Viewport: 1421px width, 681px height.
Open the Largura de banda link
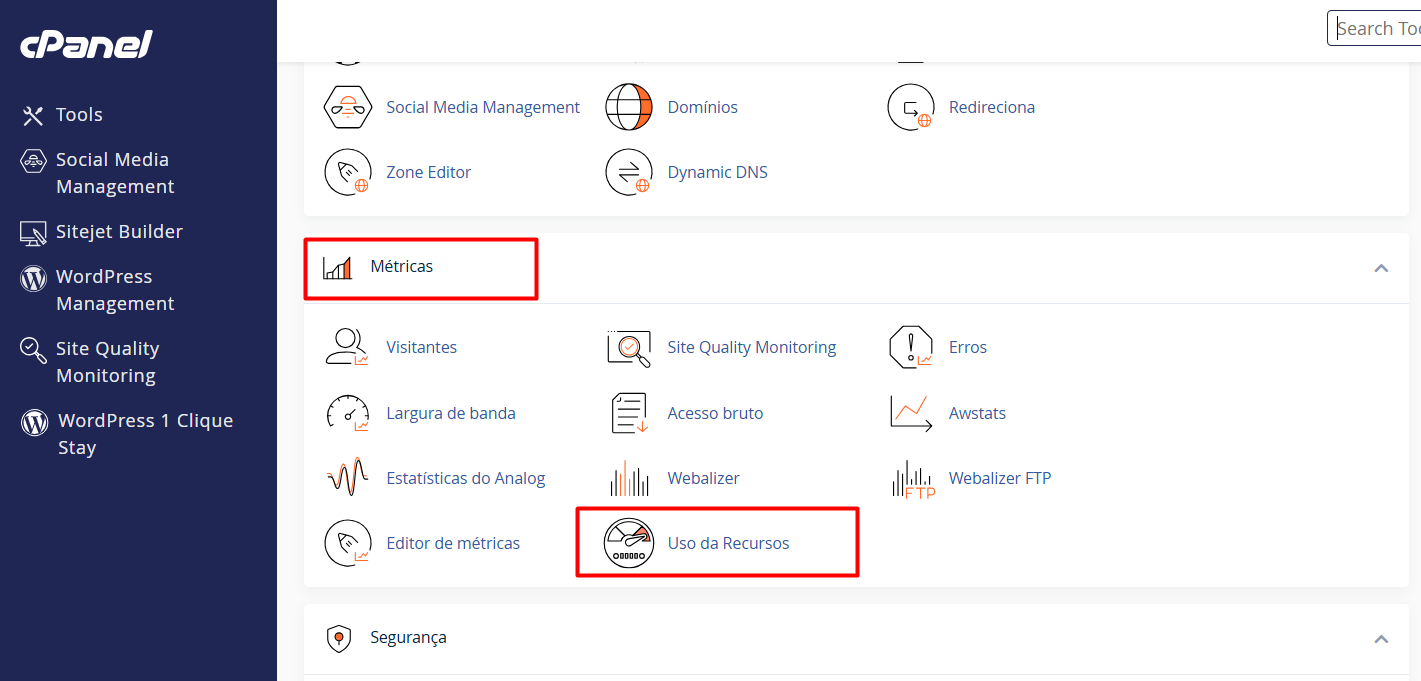point(451,412)
